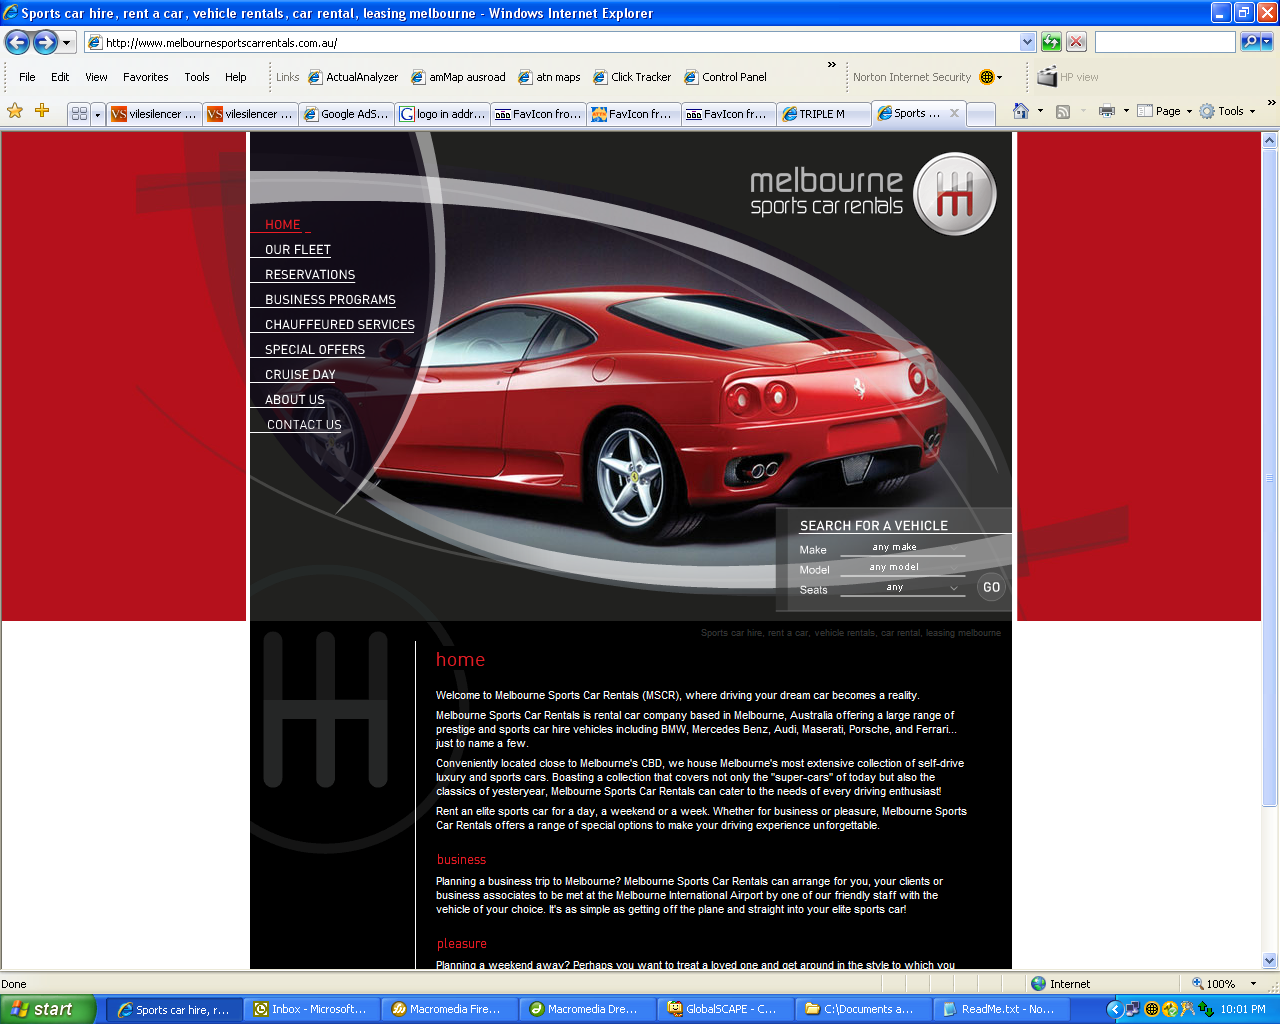Image resolution: width=1280 pixels, height=1024 pixels.
Task: Click the page scrollbar up arrow
Action: point(1270,140)
